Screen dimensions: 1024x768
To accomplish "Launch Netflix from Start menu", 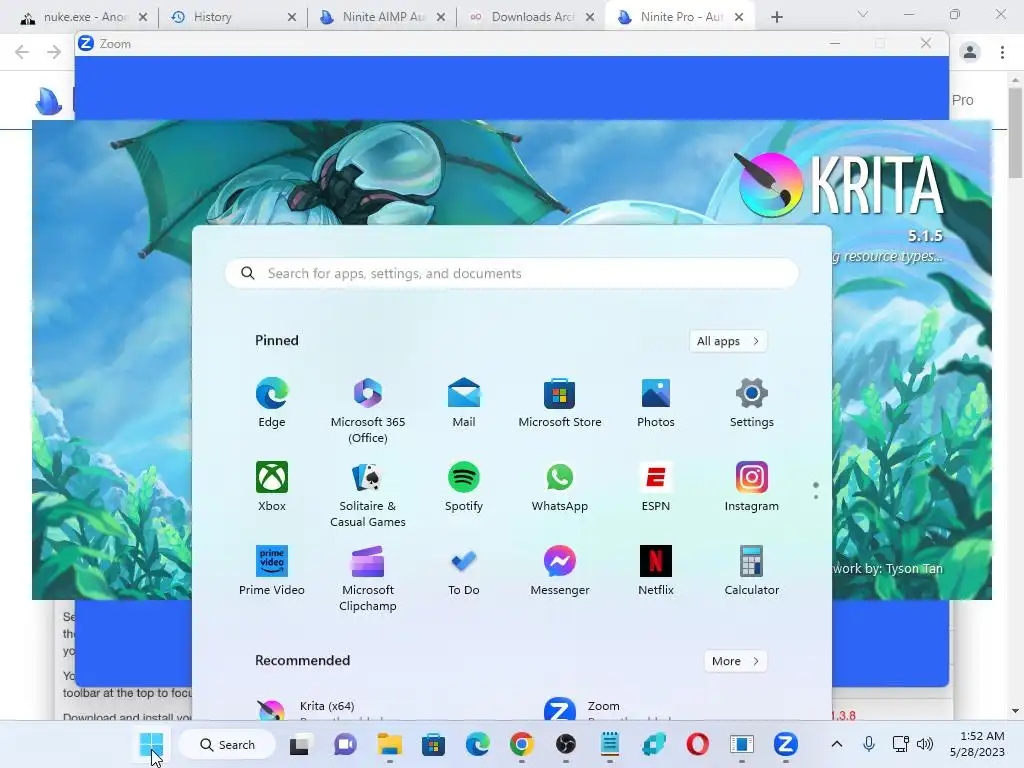I will (656, 570).
